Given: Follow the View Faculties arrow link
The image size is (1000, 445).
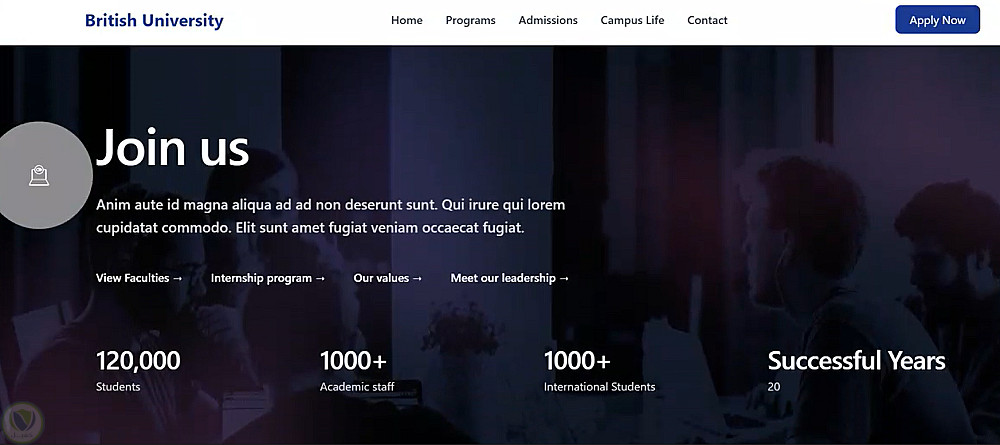Looking at the screenshot, I should [139, 278].
